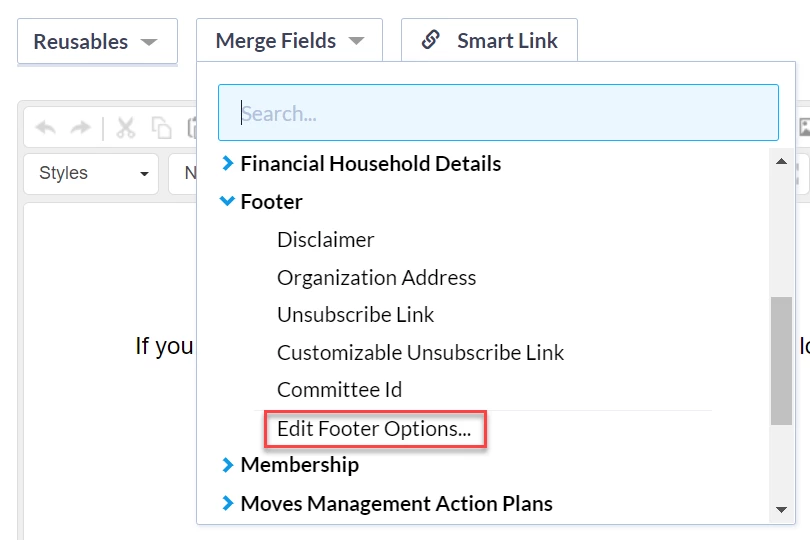Click the copy icon in editor toolbar
Screen dimensions: 810x540
point(161,127)
